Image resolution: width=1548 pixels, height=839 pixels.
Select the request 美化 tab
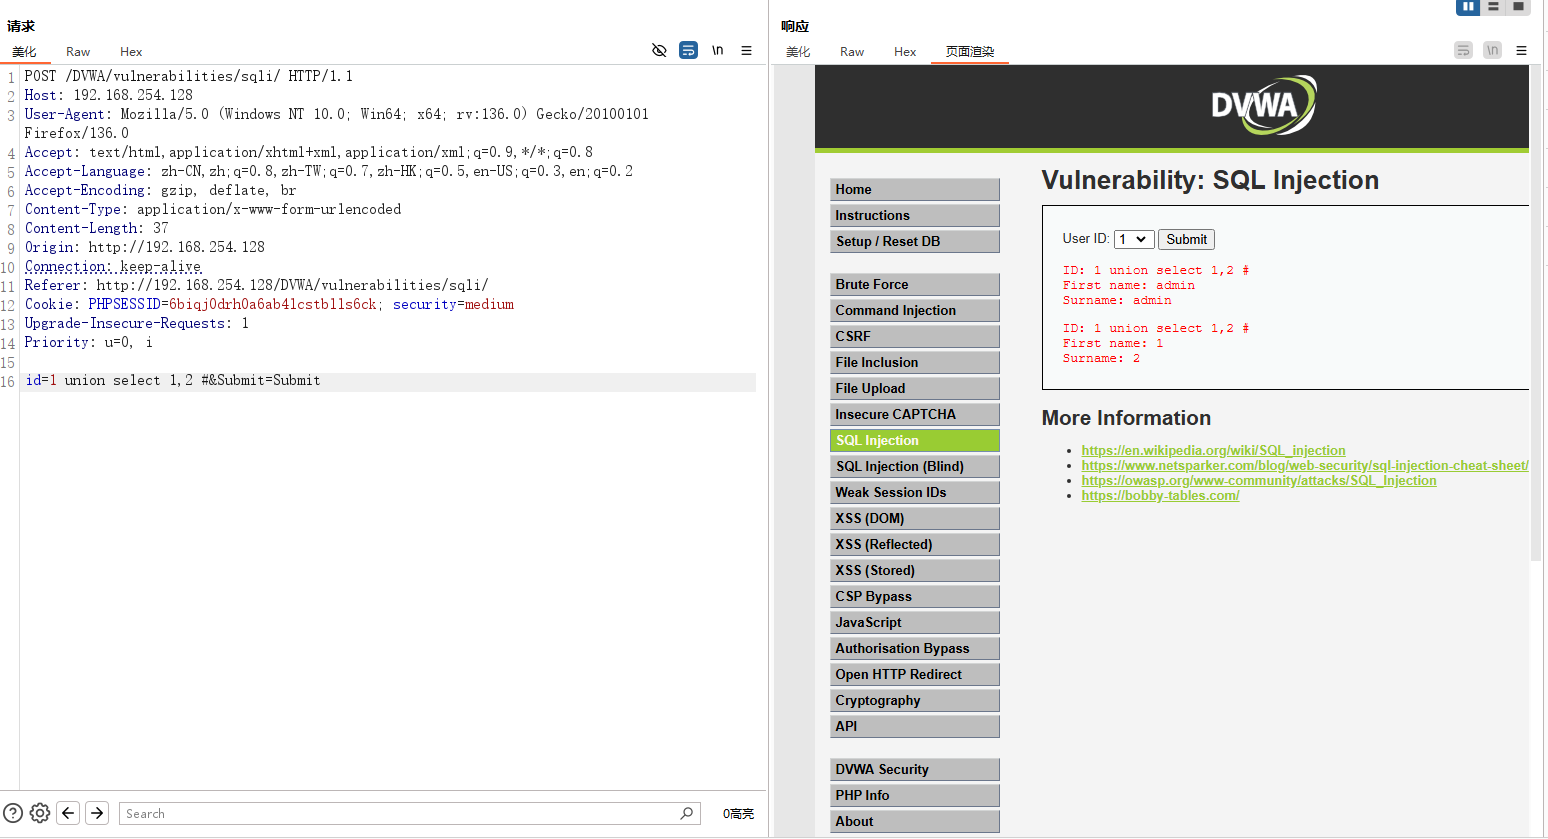[x=24, y=52]
